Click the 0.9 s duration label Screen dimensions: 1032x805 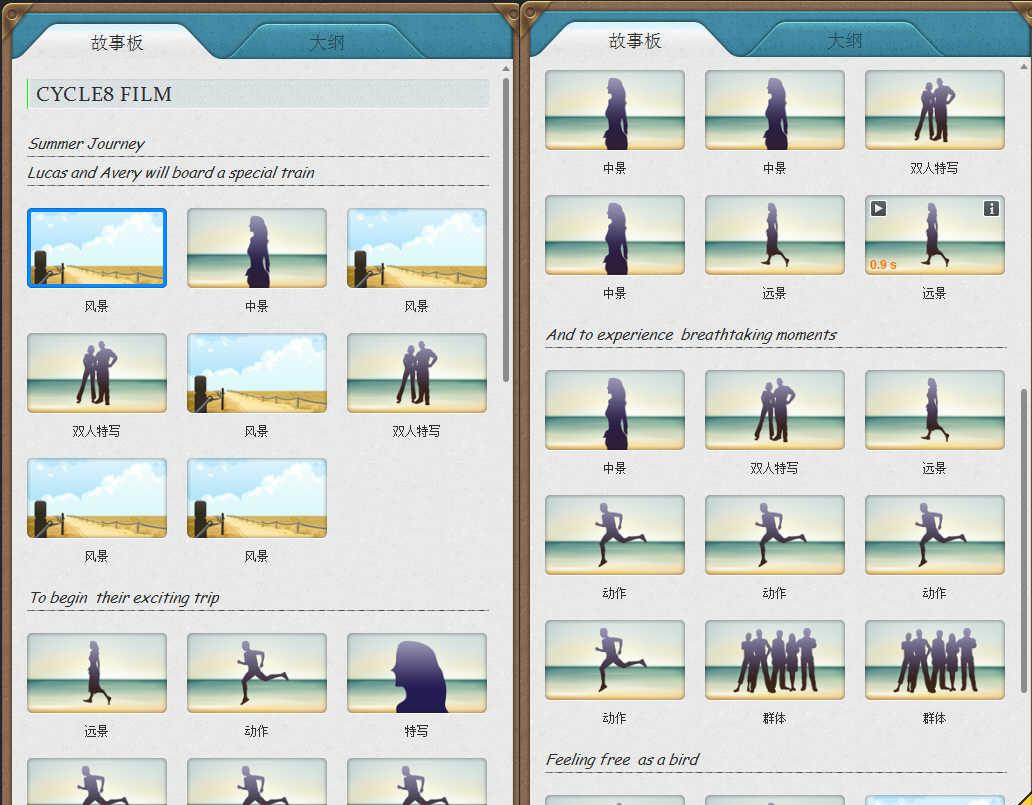tap(883, 265)
